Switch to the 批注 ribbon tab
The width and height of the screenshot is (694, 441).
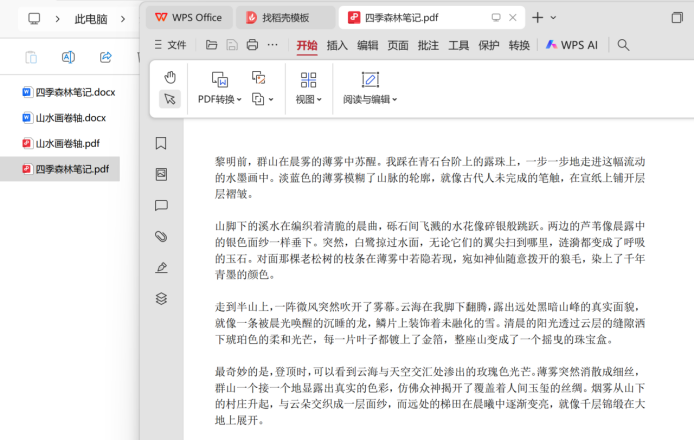tap(428, 45)
